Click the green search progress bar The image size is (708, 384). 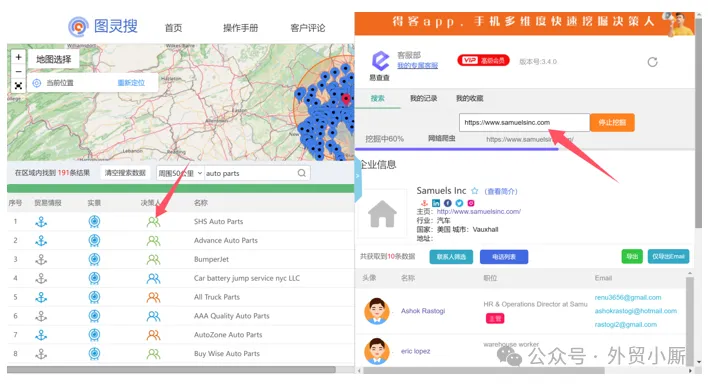[x=181, y=188]
